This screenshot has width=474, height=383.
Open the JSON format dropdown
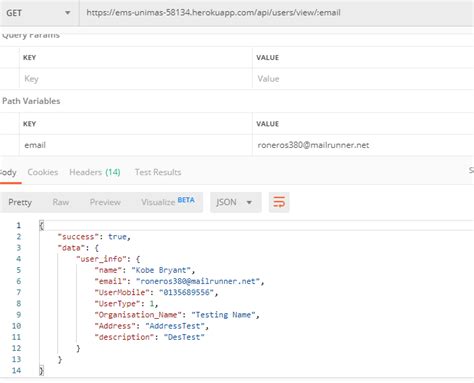click(x=235, y=202)
